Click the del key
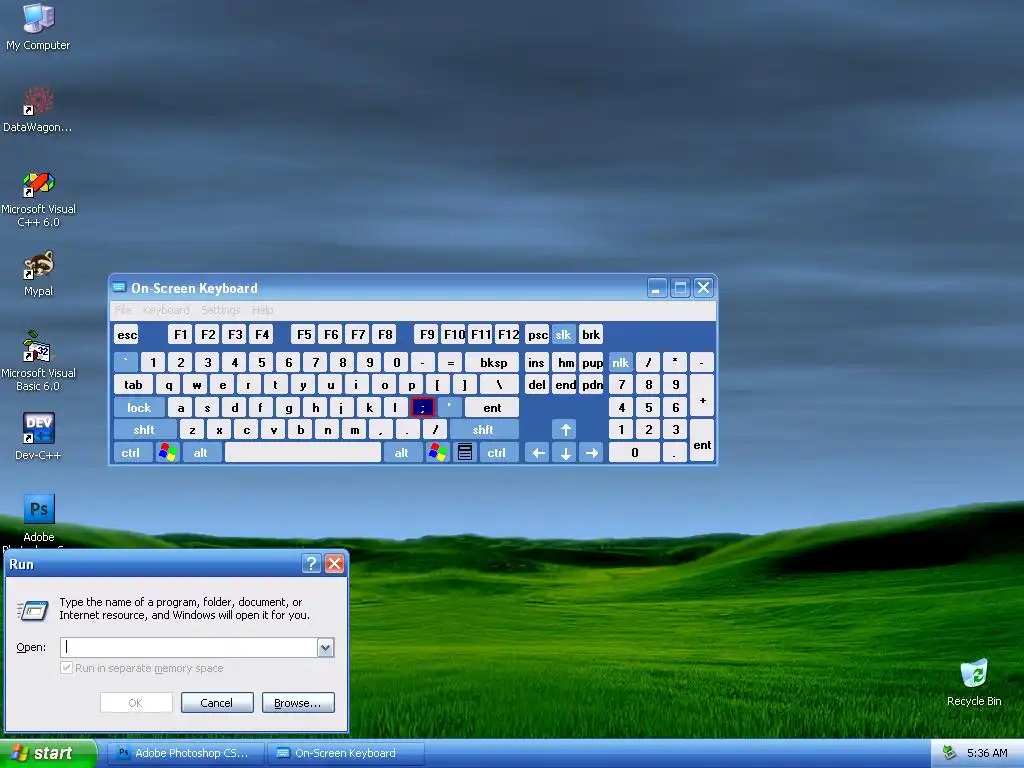 coord(537,385)
